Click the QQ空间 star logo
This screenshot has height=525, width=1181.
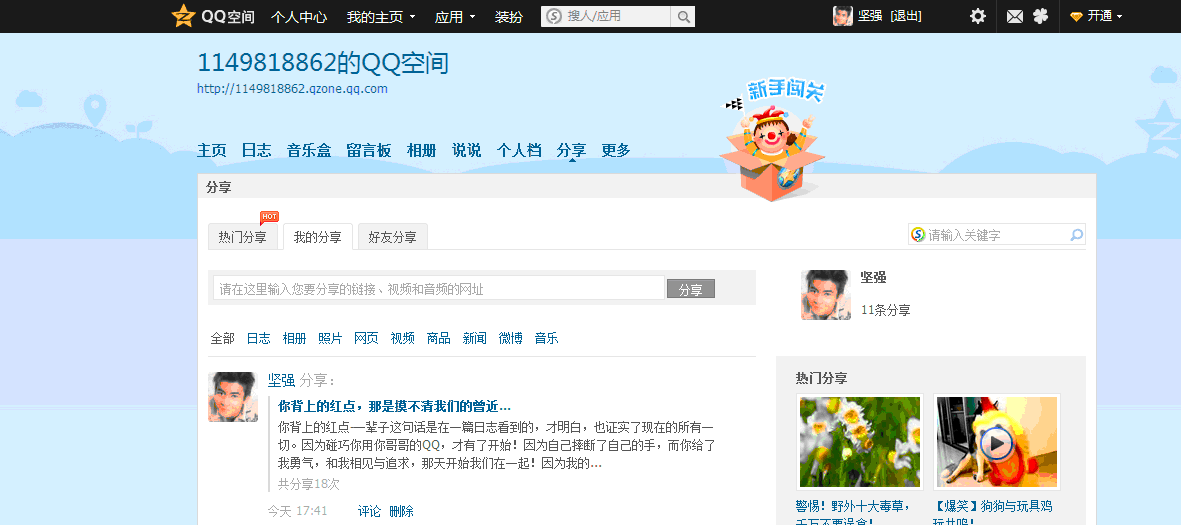pyautogui.click(x=183, y=16)
